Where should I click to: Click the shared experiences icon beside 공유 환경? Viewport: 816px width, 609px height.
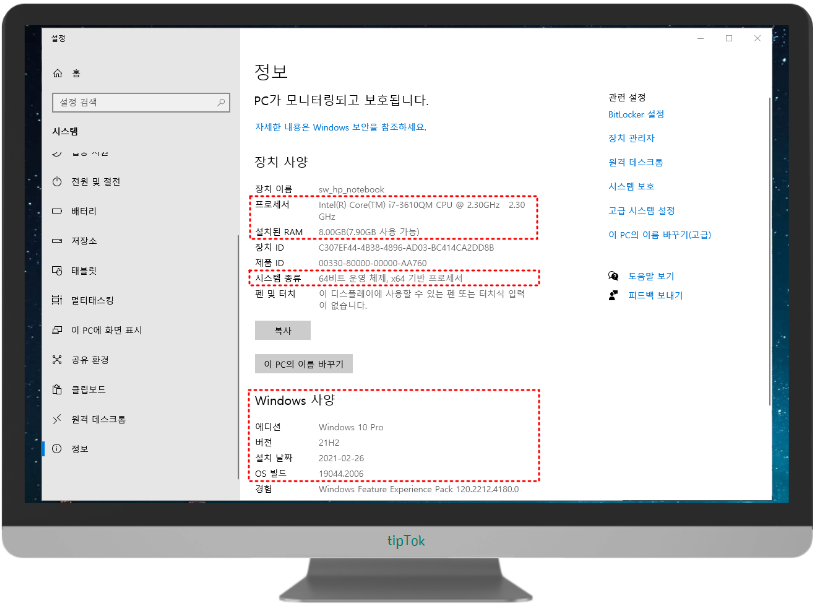pos(57,360)
